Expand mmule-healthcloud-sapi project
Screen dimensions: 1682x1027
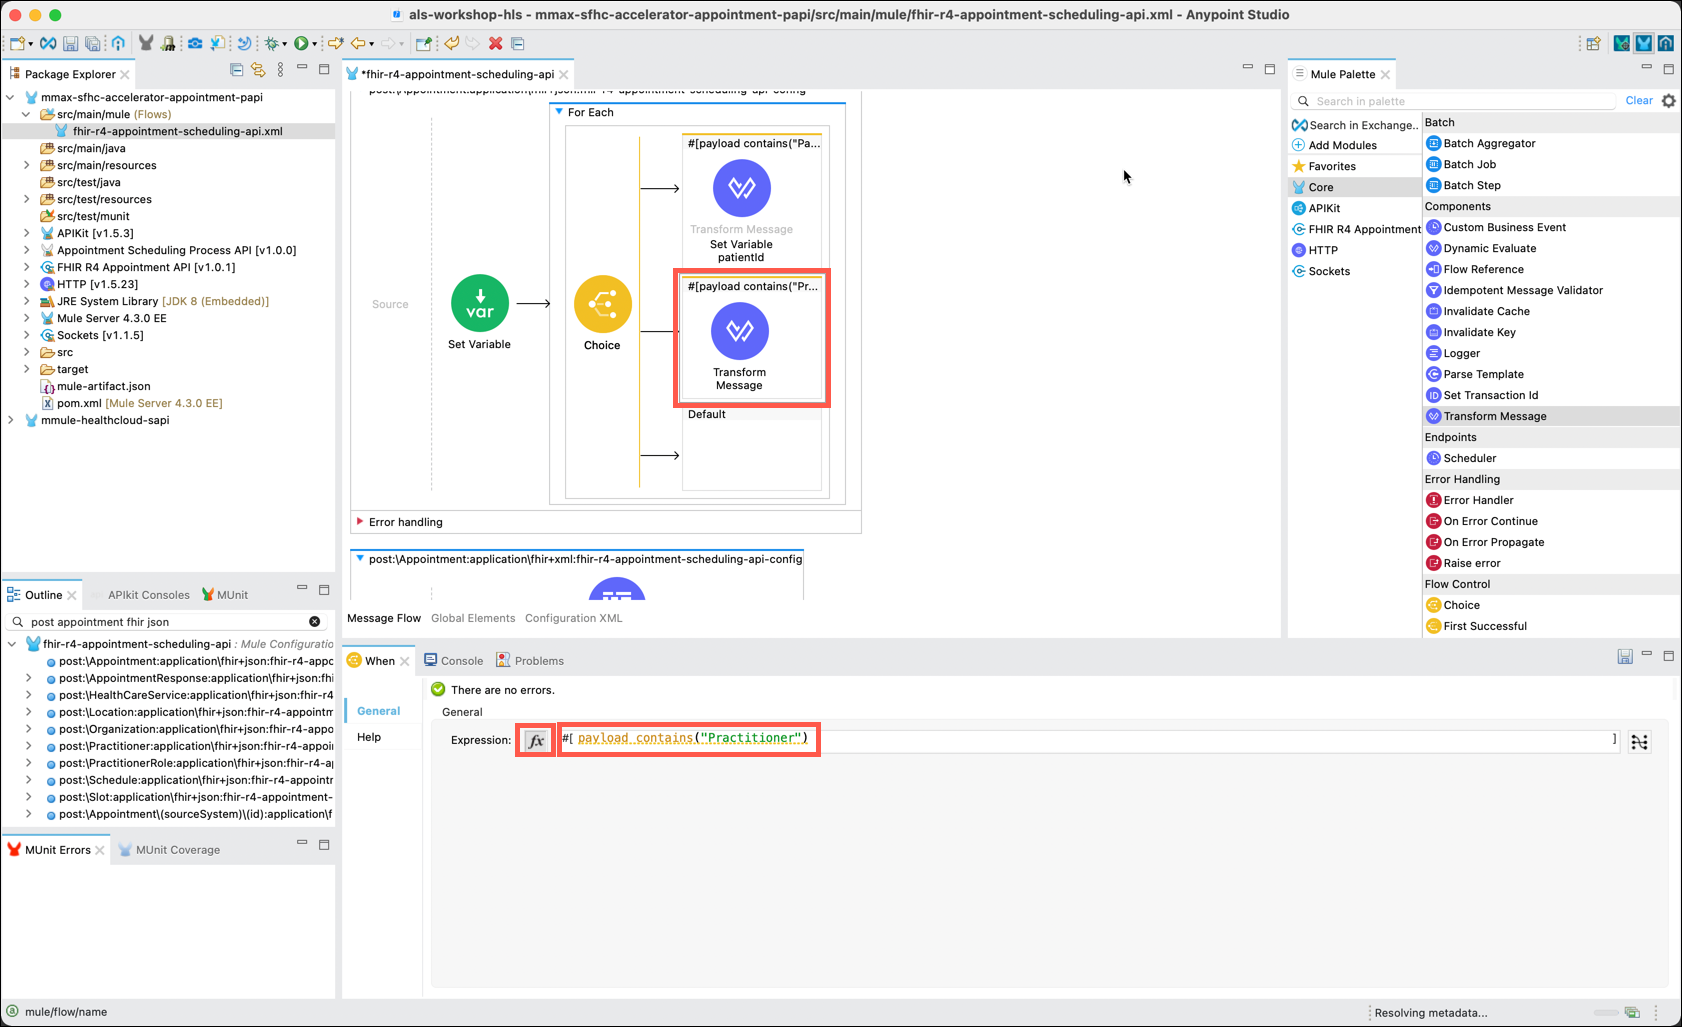pyautogui.click(x=11, y=420)
